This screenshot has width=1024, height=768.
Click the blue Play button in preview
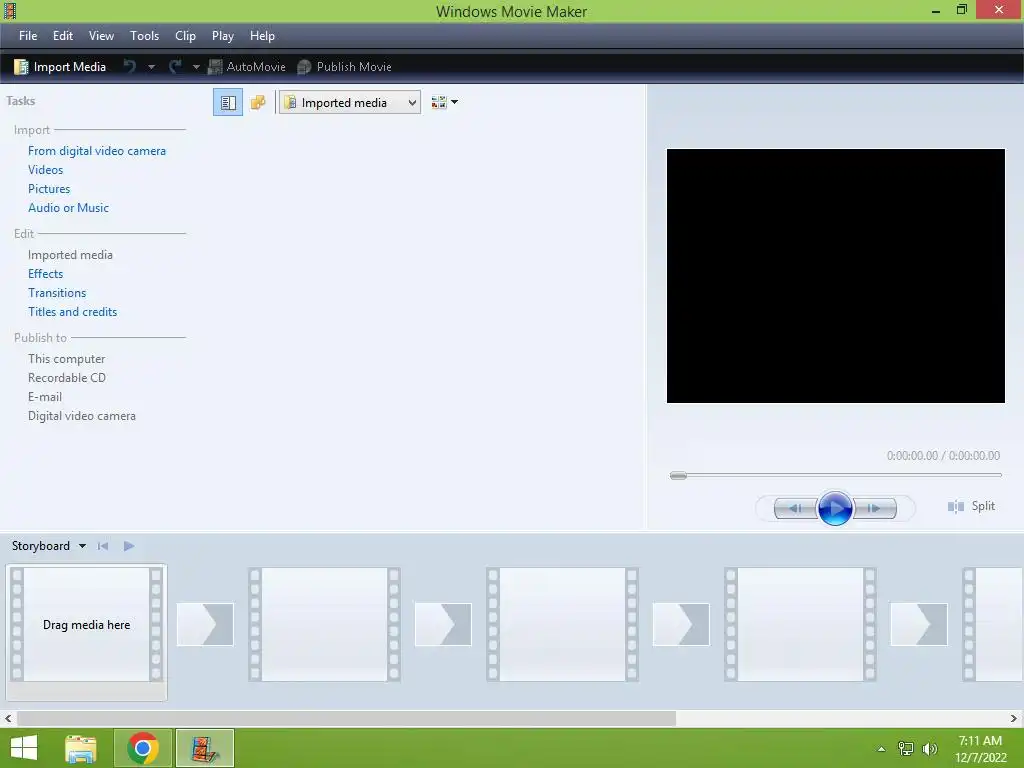[835, 508]
